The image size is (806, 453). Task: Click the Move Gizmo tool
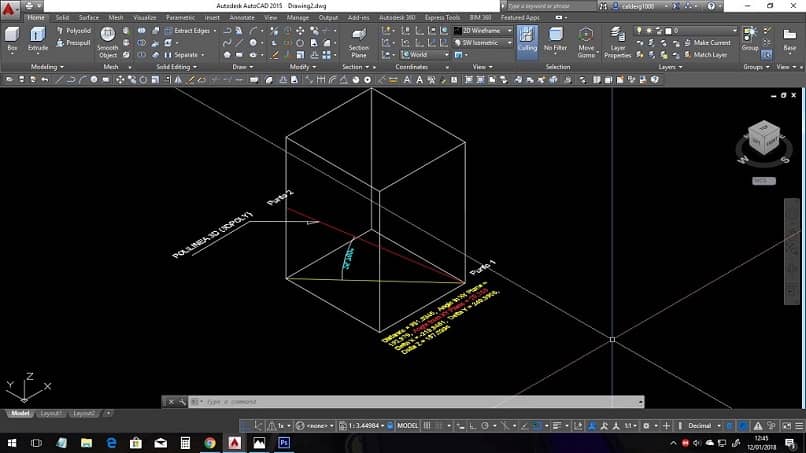click(x=586, y=42)
